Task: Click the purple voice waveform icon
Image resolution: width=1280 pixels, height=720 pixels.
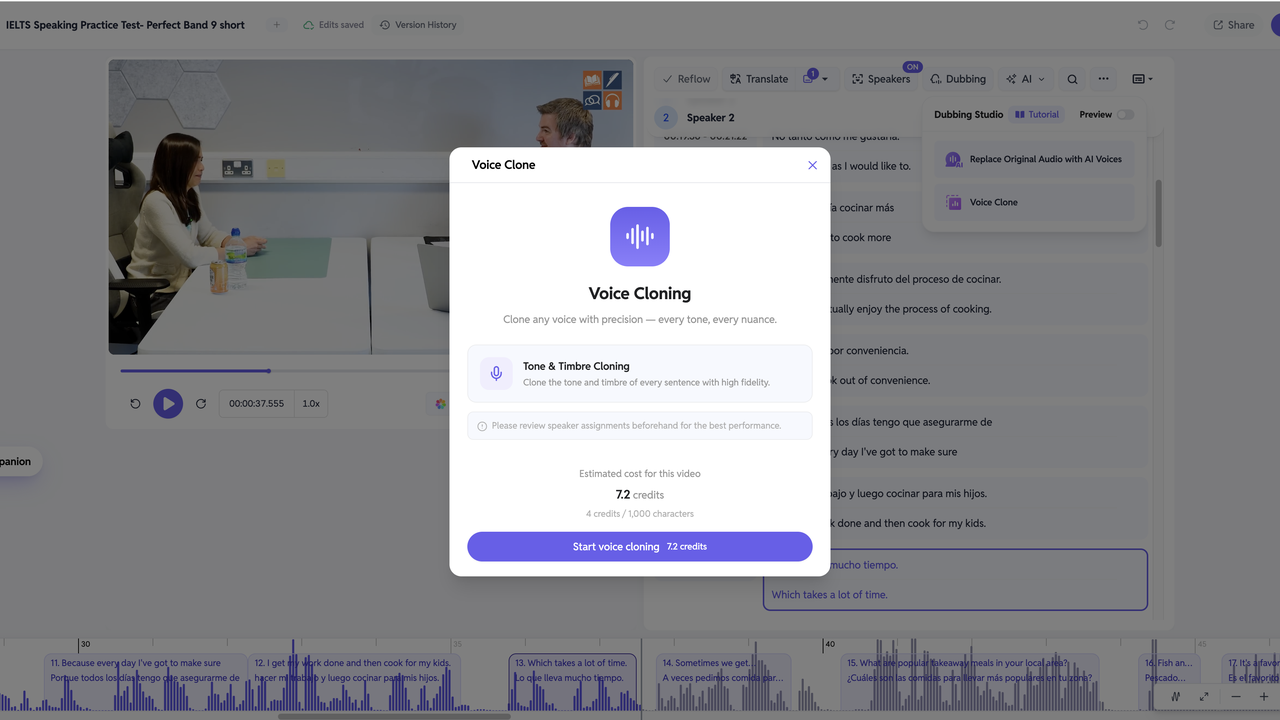Action: click(x=640, y=236)
